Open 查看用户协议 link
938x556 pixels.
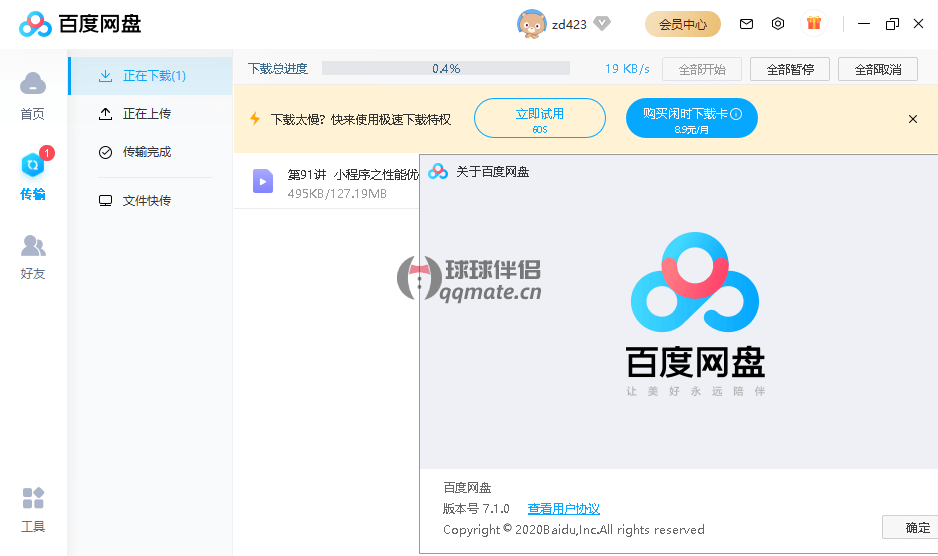pyautogui.click(x=563, y=509)
